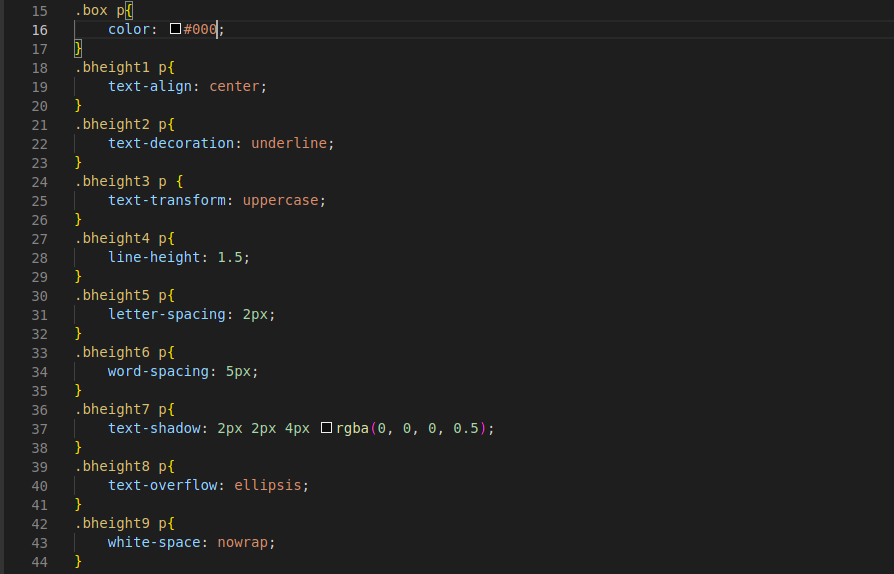Click the .bheight9 p selector
894x574 pixels.
pos(121,523)
